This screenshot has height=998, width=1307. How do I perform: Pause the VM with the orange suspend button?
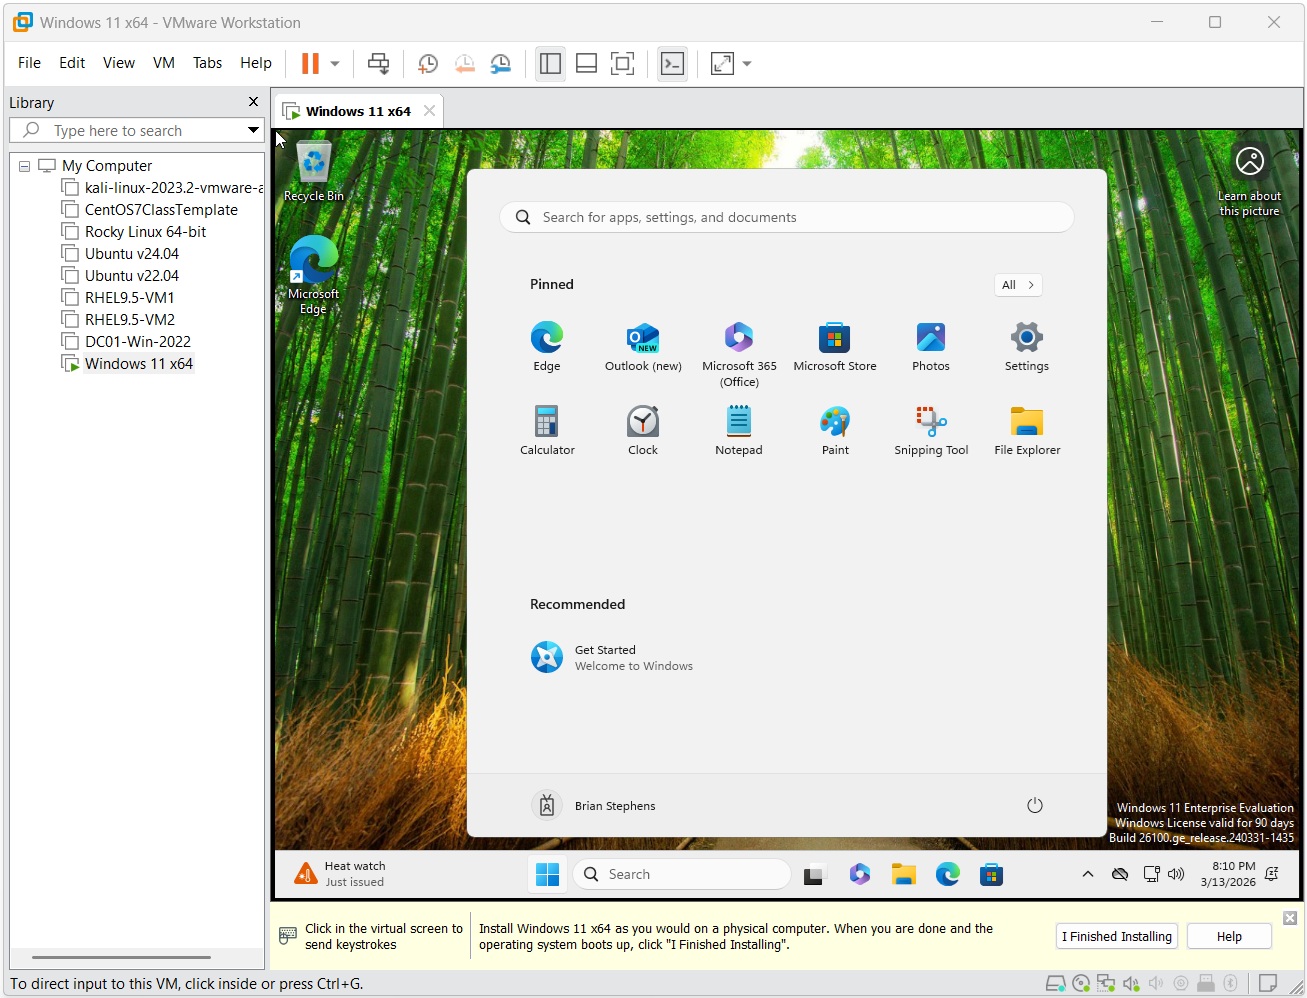[310, 63]
